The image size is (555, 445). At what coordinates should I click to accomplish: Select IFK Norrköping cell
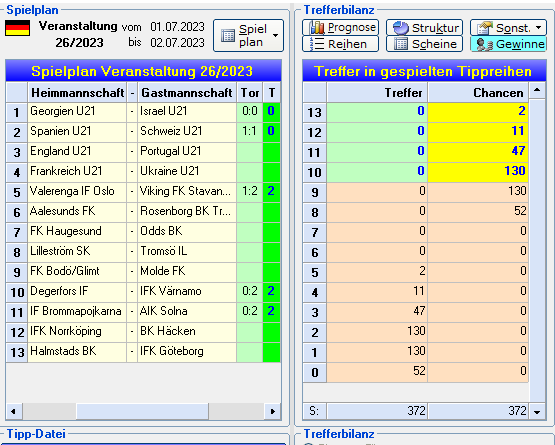coord(77,332)
